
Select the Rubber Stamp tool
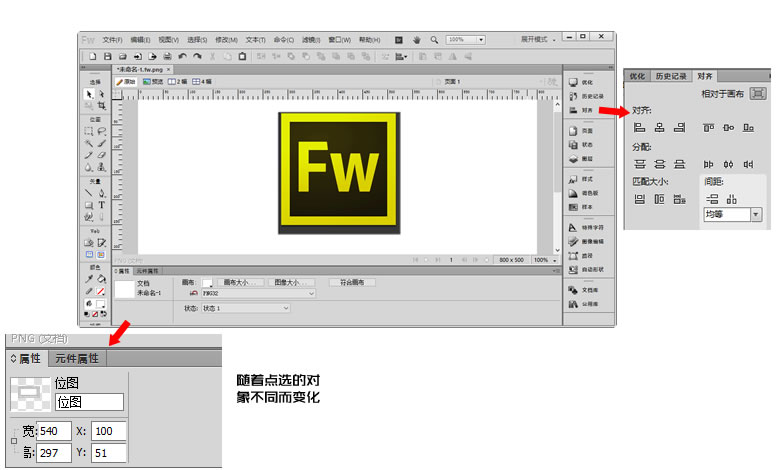[x=101, y=167]
